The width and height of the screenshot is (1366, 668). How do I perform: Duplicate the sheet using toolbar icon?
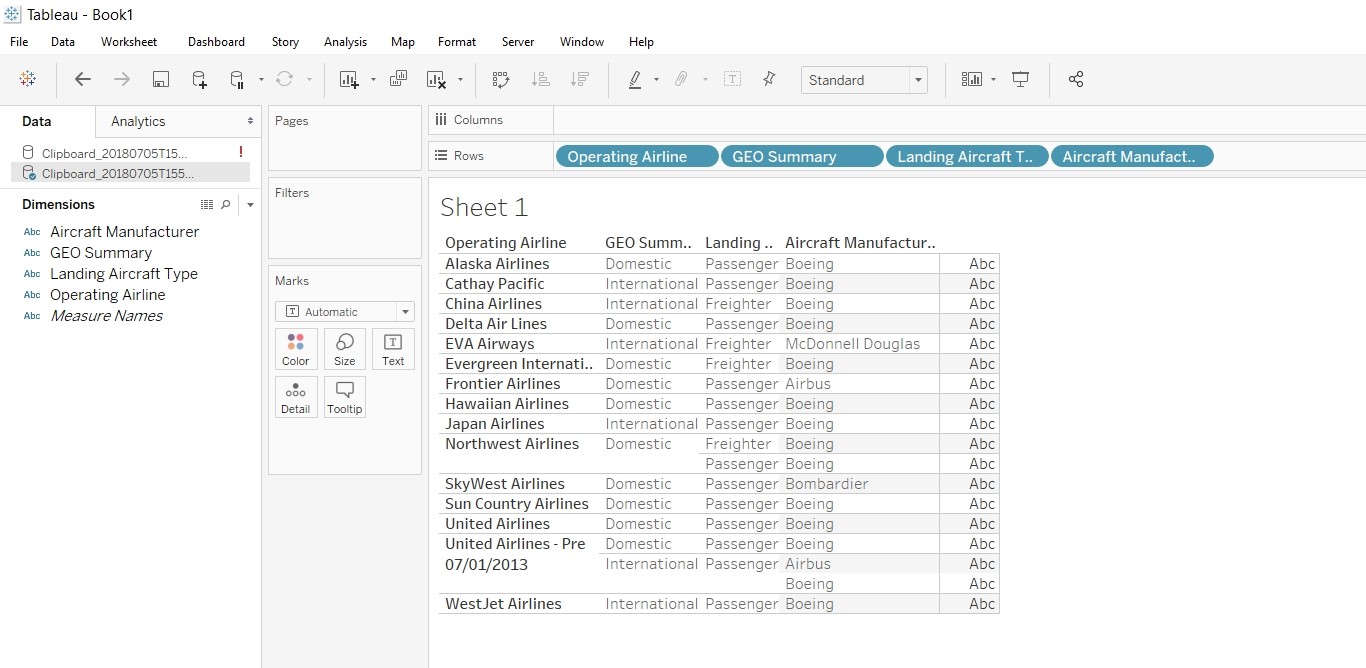398,80
